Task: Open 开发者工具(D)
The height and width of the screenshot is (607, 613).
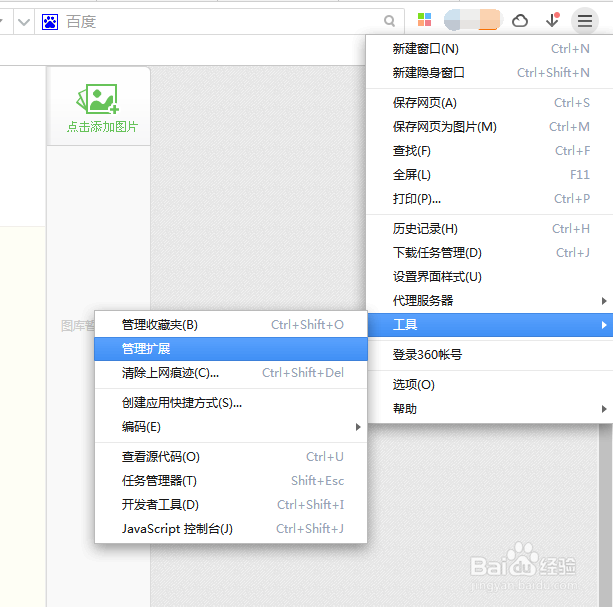Action: [231, 505]
